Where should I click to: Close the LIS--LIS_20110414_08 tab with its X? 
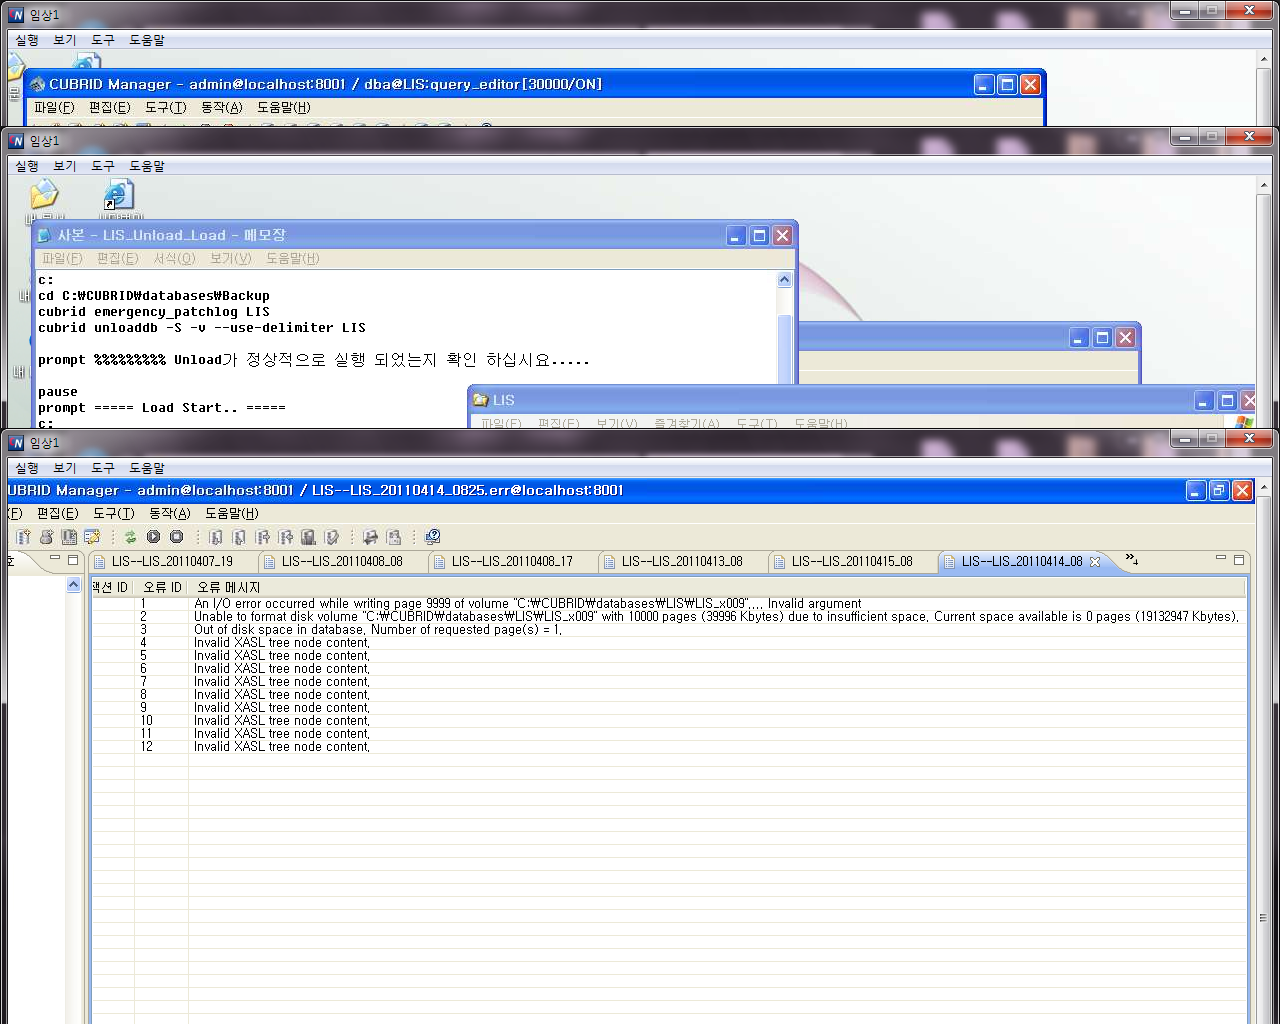1095,562
